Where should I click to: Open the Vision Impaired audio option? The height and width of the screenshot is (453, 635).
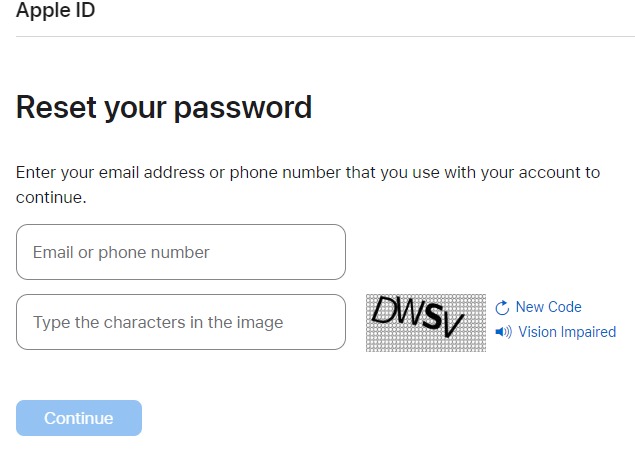click(567, 332)
